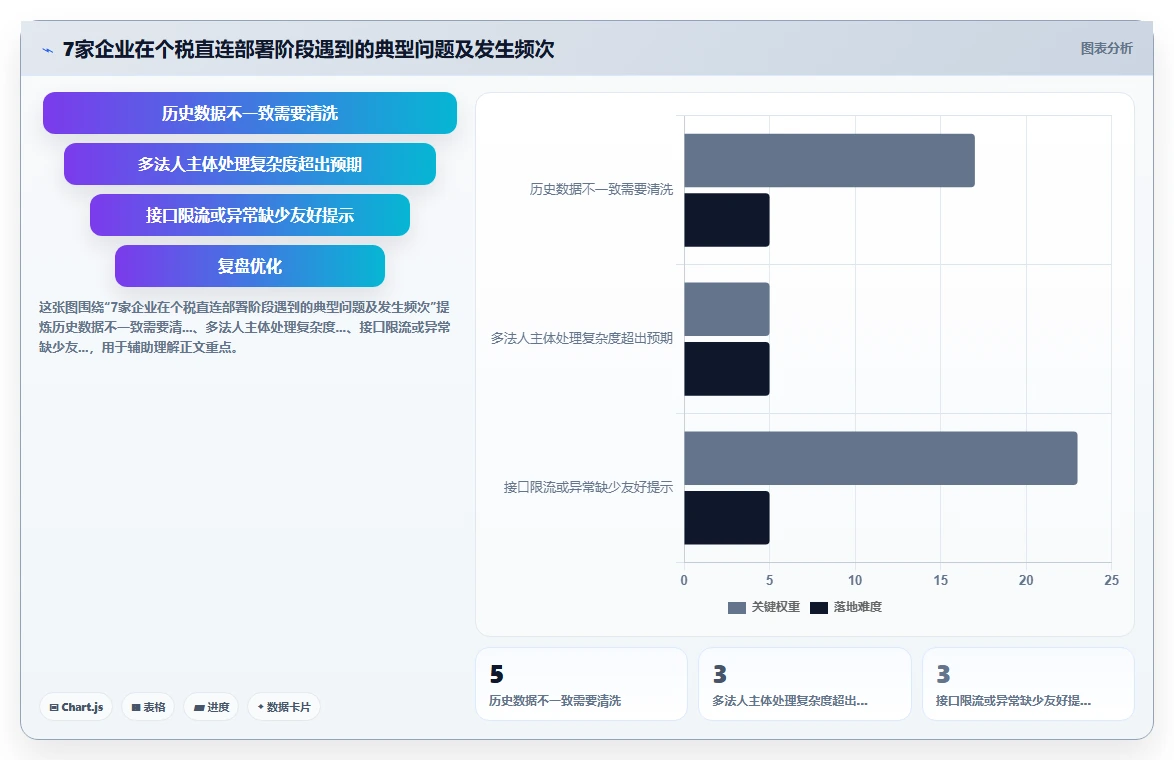Toggle the 关键权重 legend swatch
1174x760 pixels.
[x=737, y=607]
